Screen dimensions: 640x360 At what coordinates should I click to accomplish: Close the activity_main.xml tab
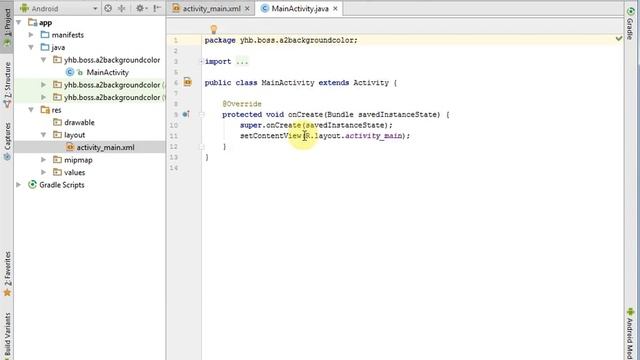click(247, 9)
